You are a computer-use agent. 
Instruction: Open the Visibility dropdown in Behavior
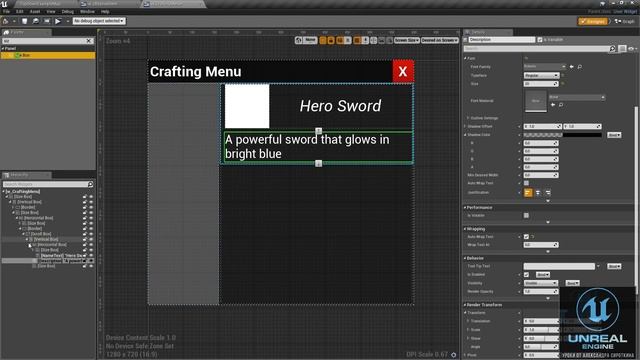click(541, 283)
